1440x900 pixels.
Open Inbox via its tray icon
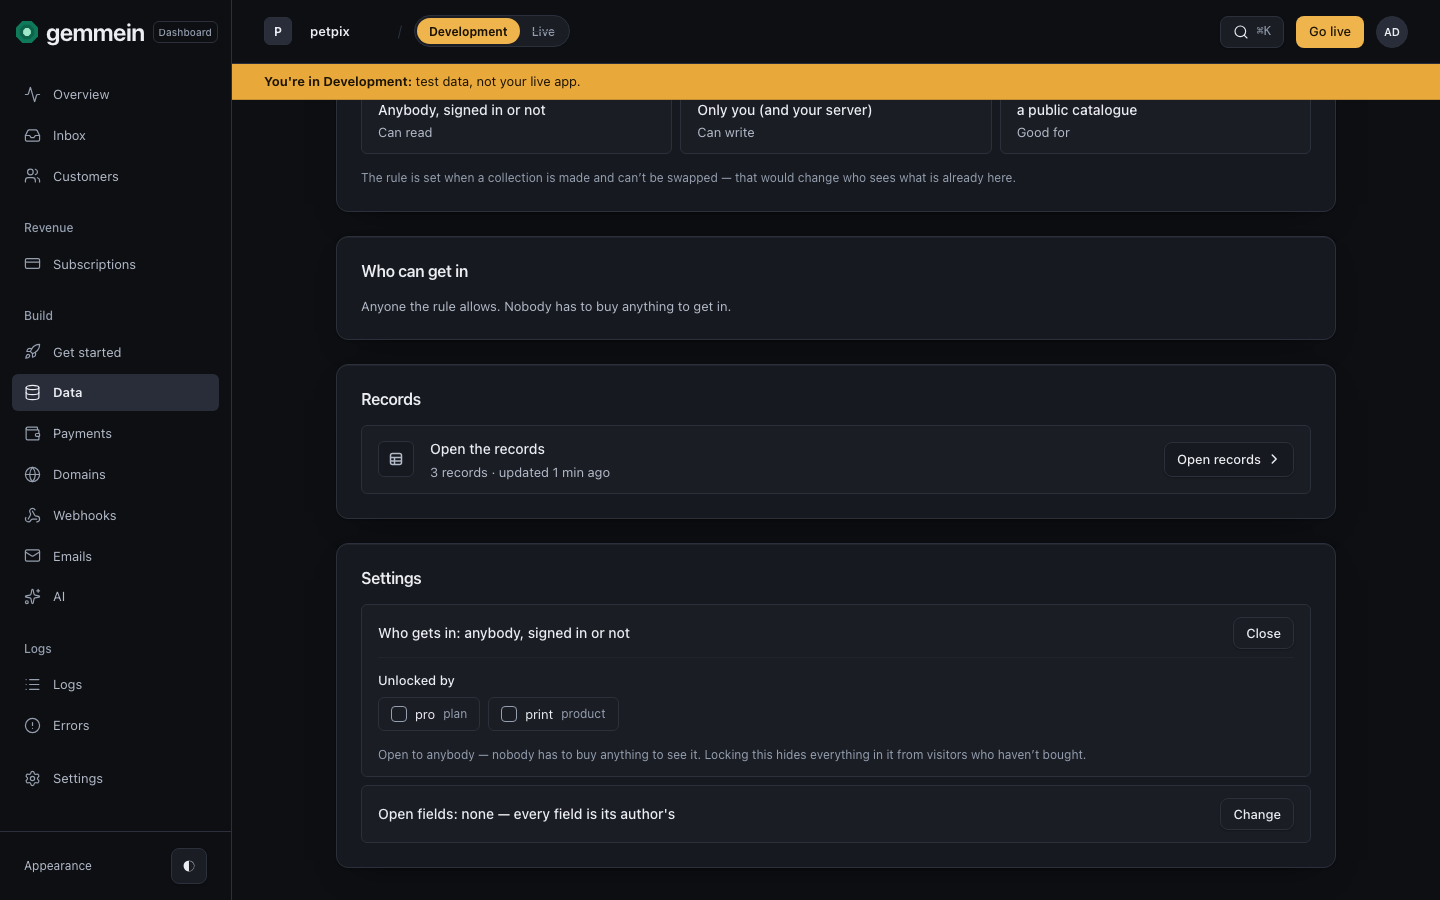33,135
